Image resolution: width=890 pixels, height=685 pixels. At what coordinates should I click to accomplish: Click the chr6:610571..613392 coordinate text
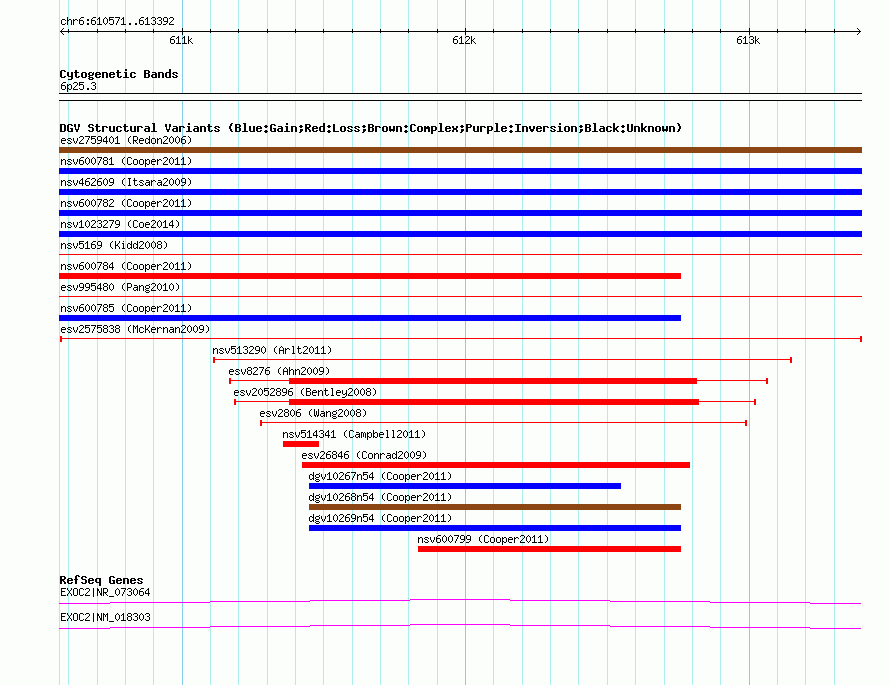pyautogui.click(x=117, y=22)
